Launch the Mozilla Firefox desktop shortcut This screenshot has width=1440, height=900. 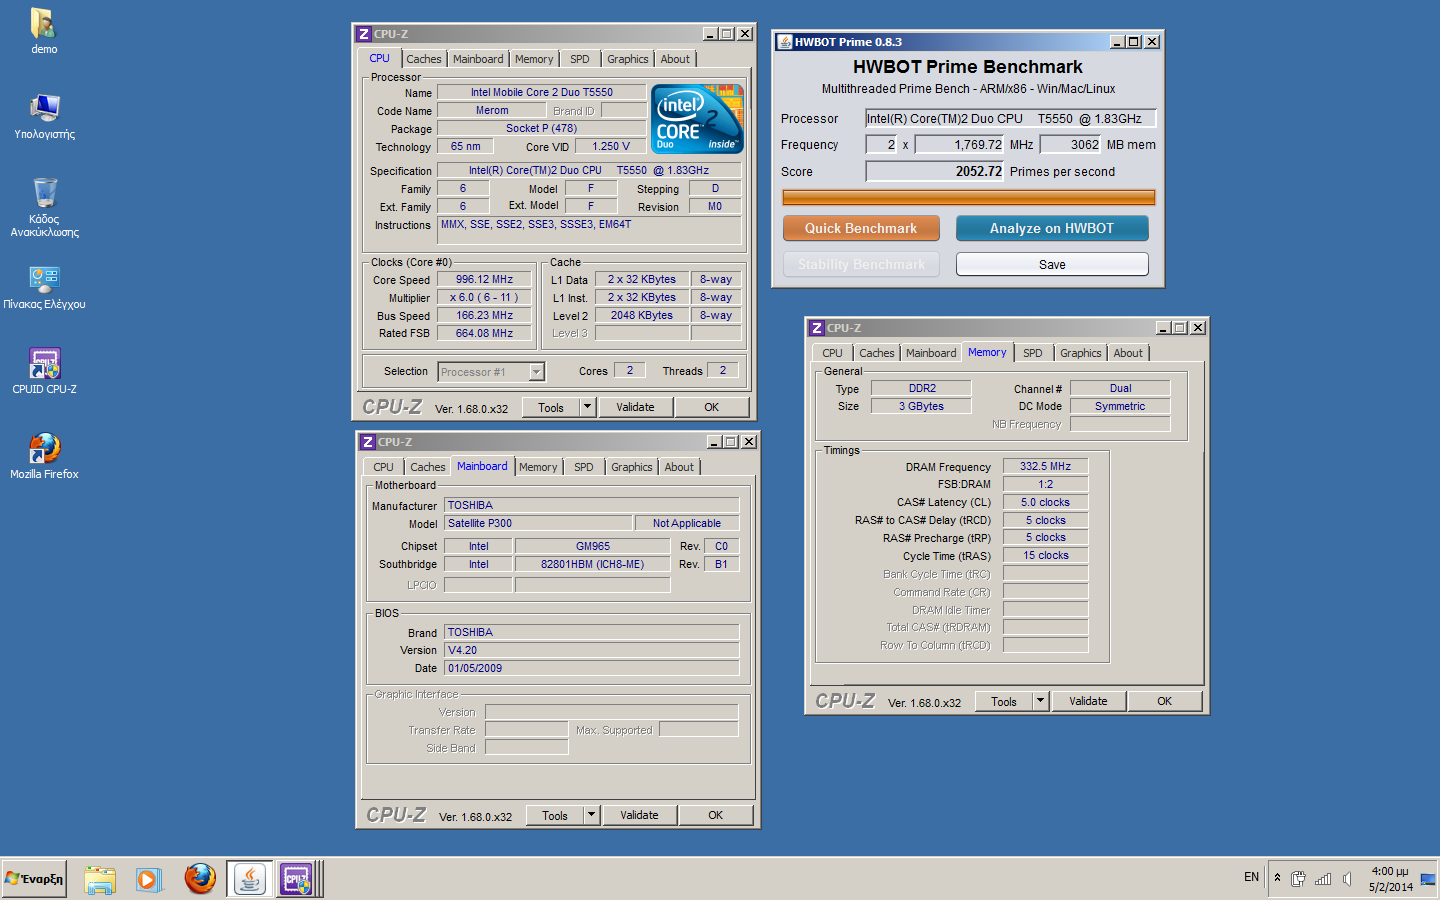point(44,456)
